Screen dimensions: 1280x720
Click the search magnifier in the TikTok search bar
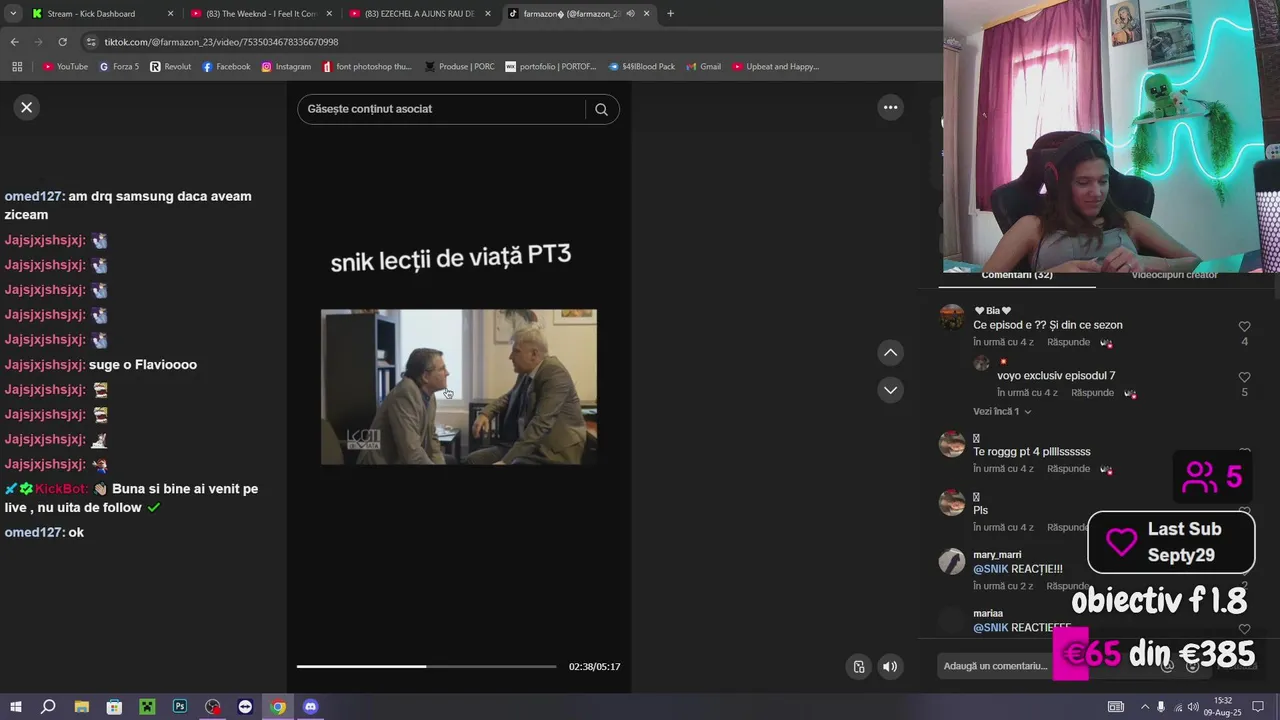601,109
